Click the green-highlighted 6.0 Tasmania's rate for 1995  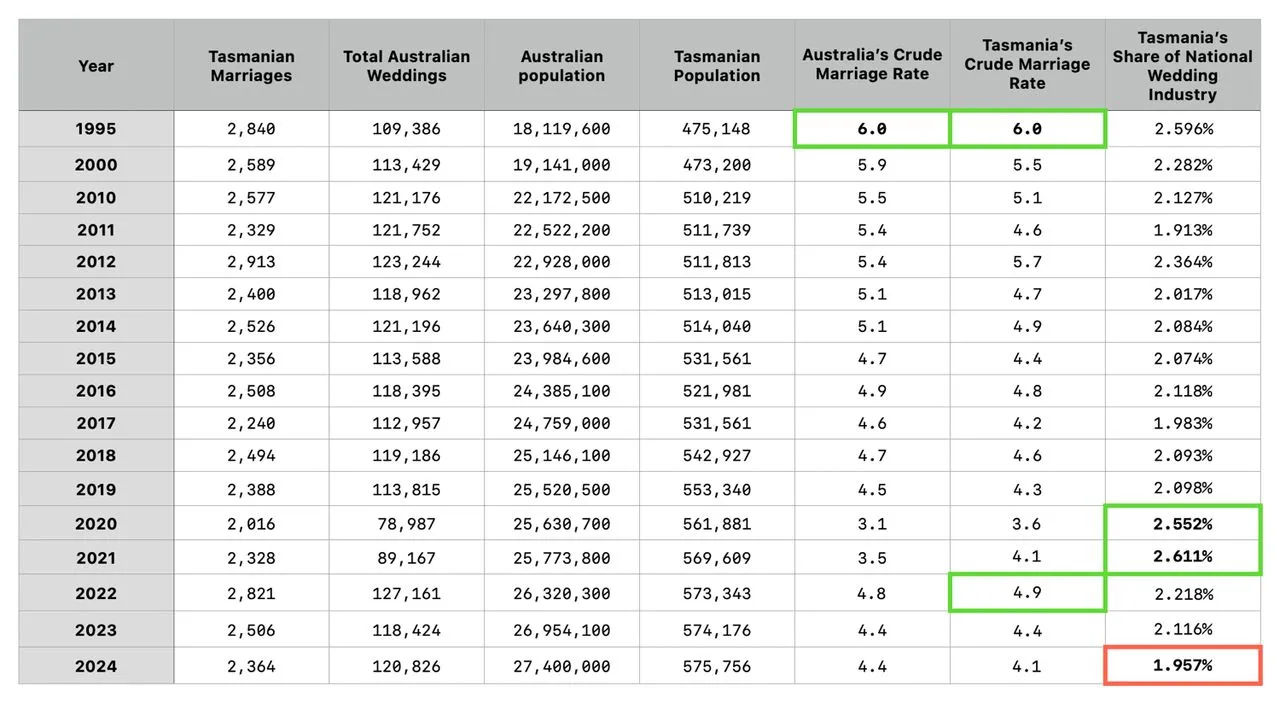(x=1027, y=128)
